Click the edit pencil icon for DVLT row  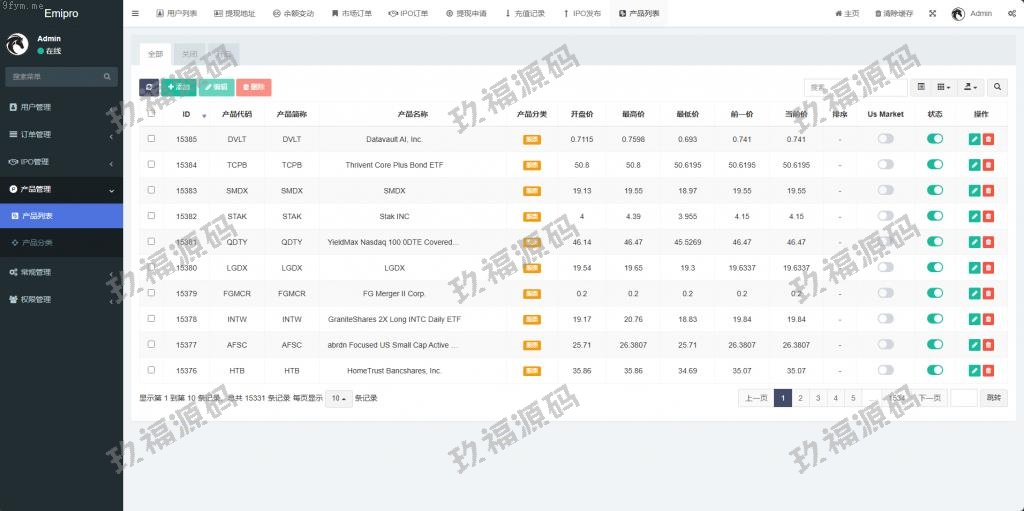click(974, 139)
